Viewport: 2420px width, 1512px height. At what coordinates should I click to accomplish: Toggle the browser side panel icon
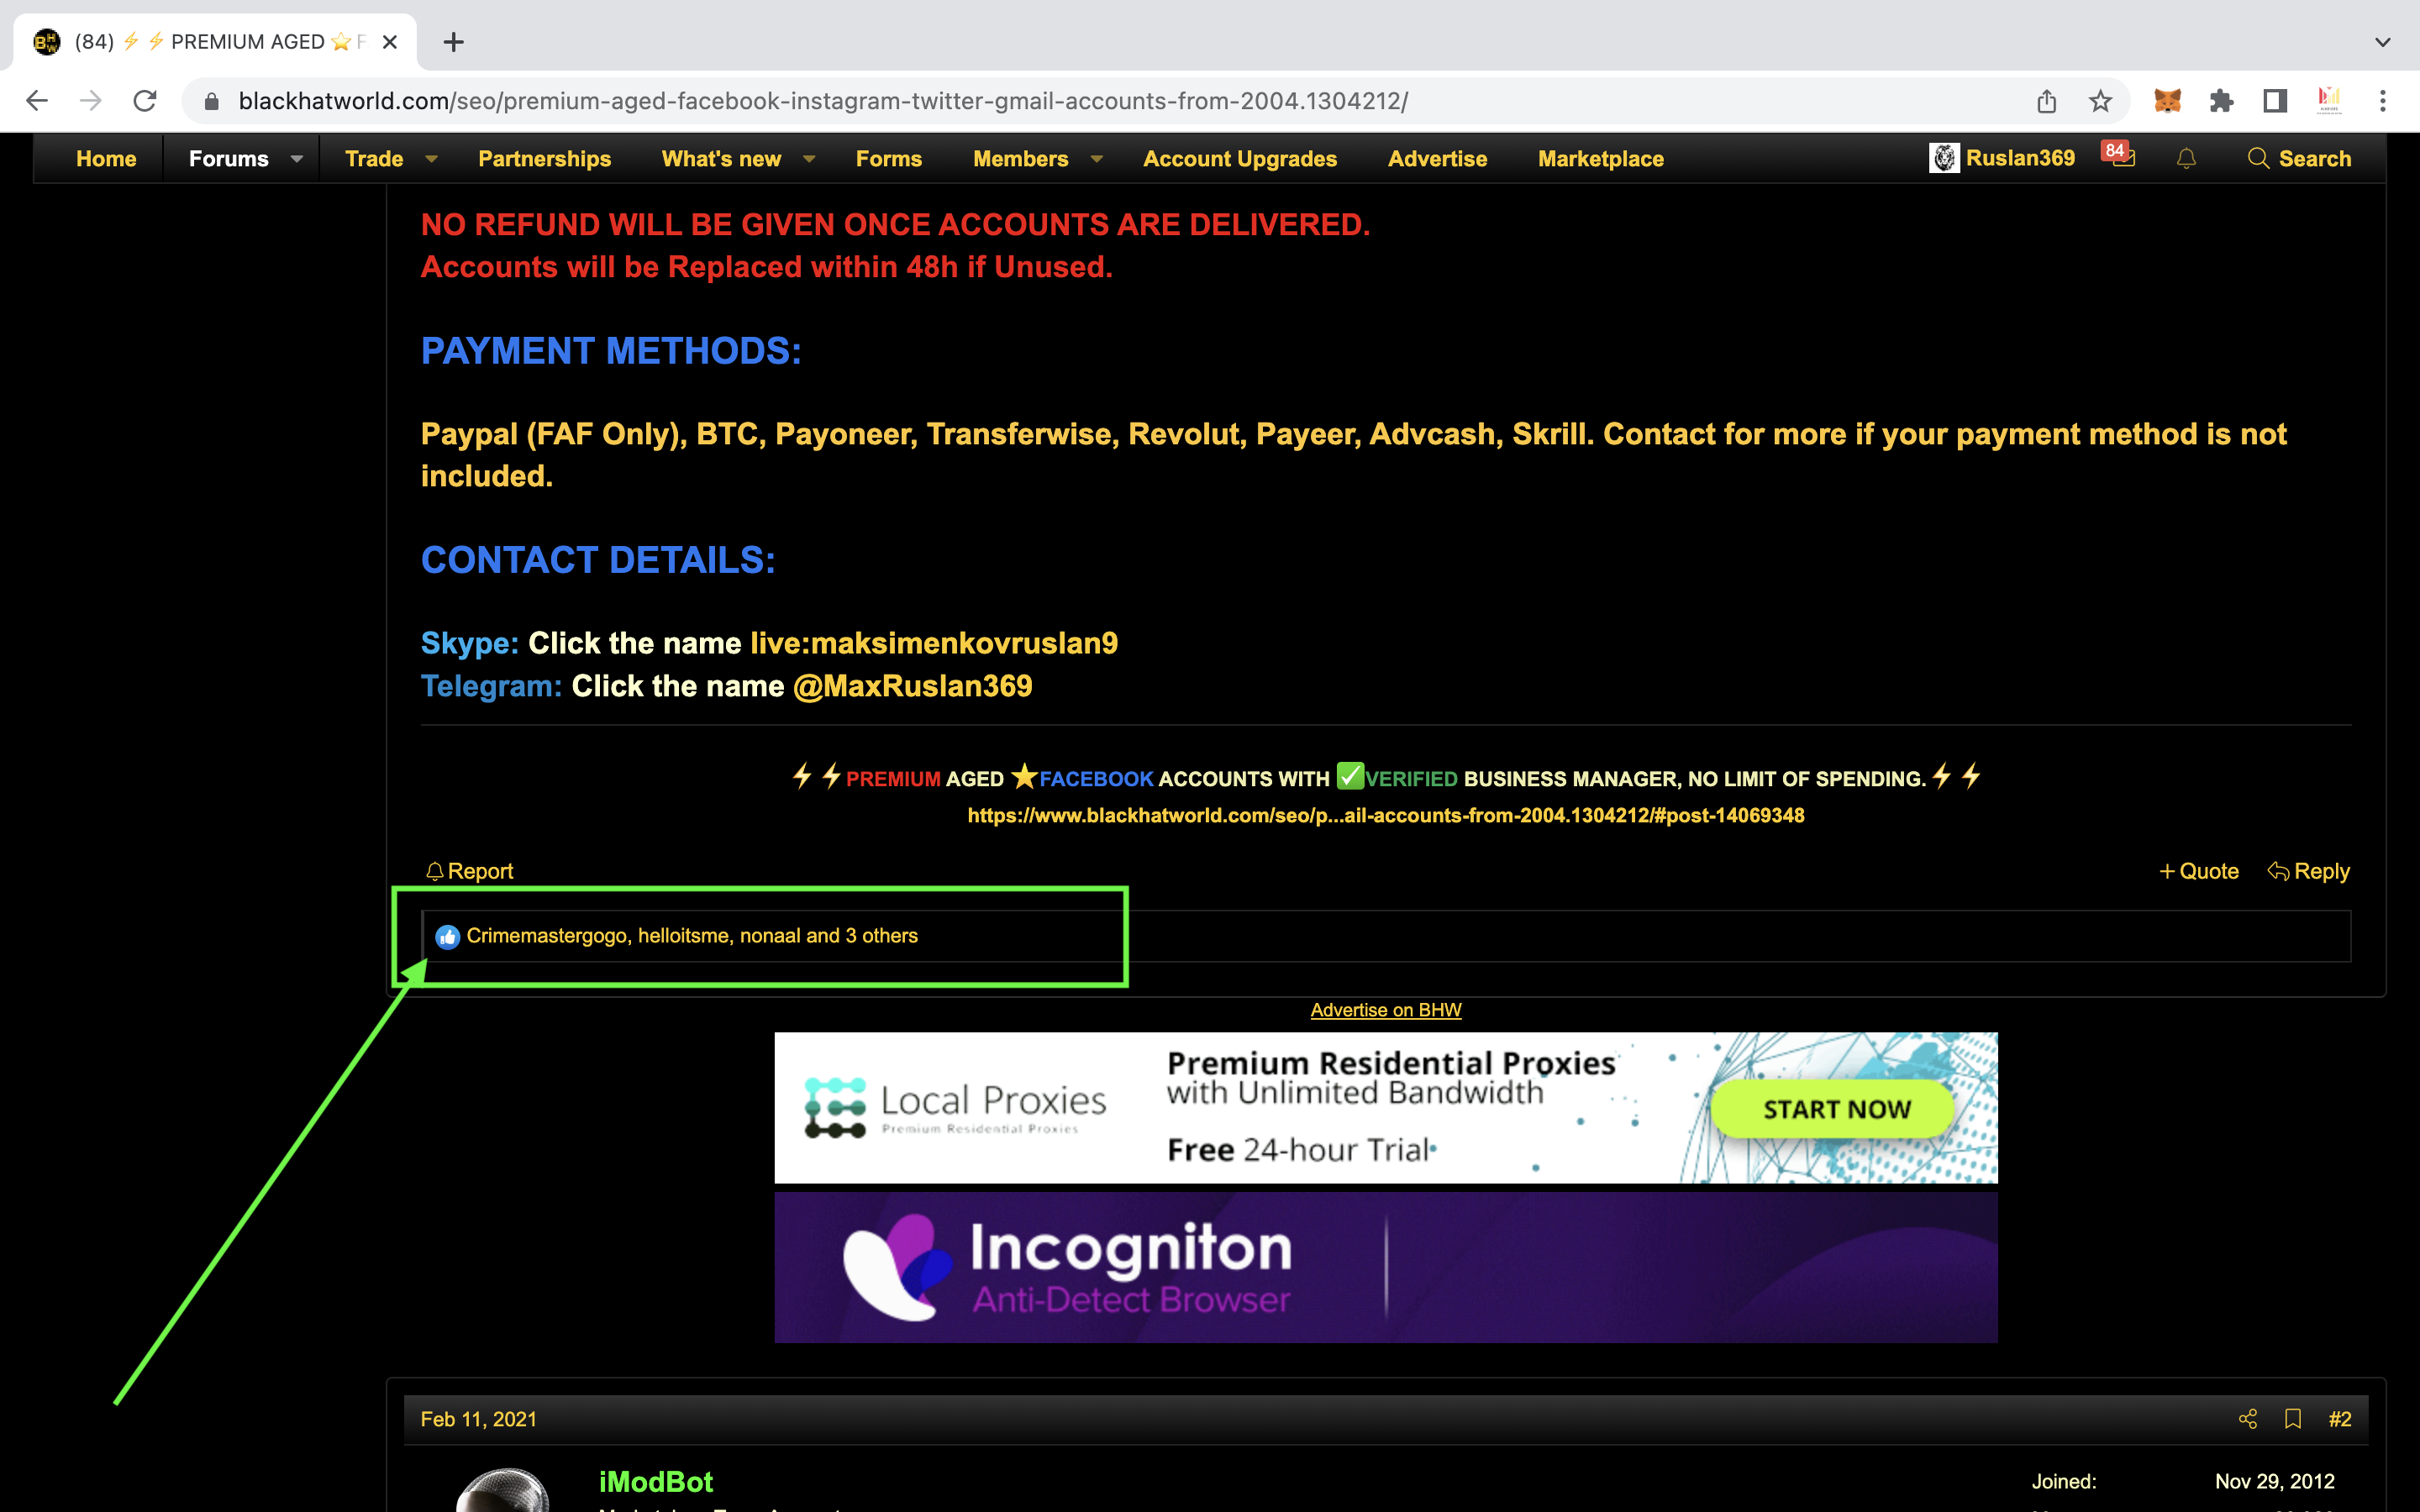[2275, 101]
